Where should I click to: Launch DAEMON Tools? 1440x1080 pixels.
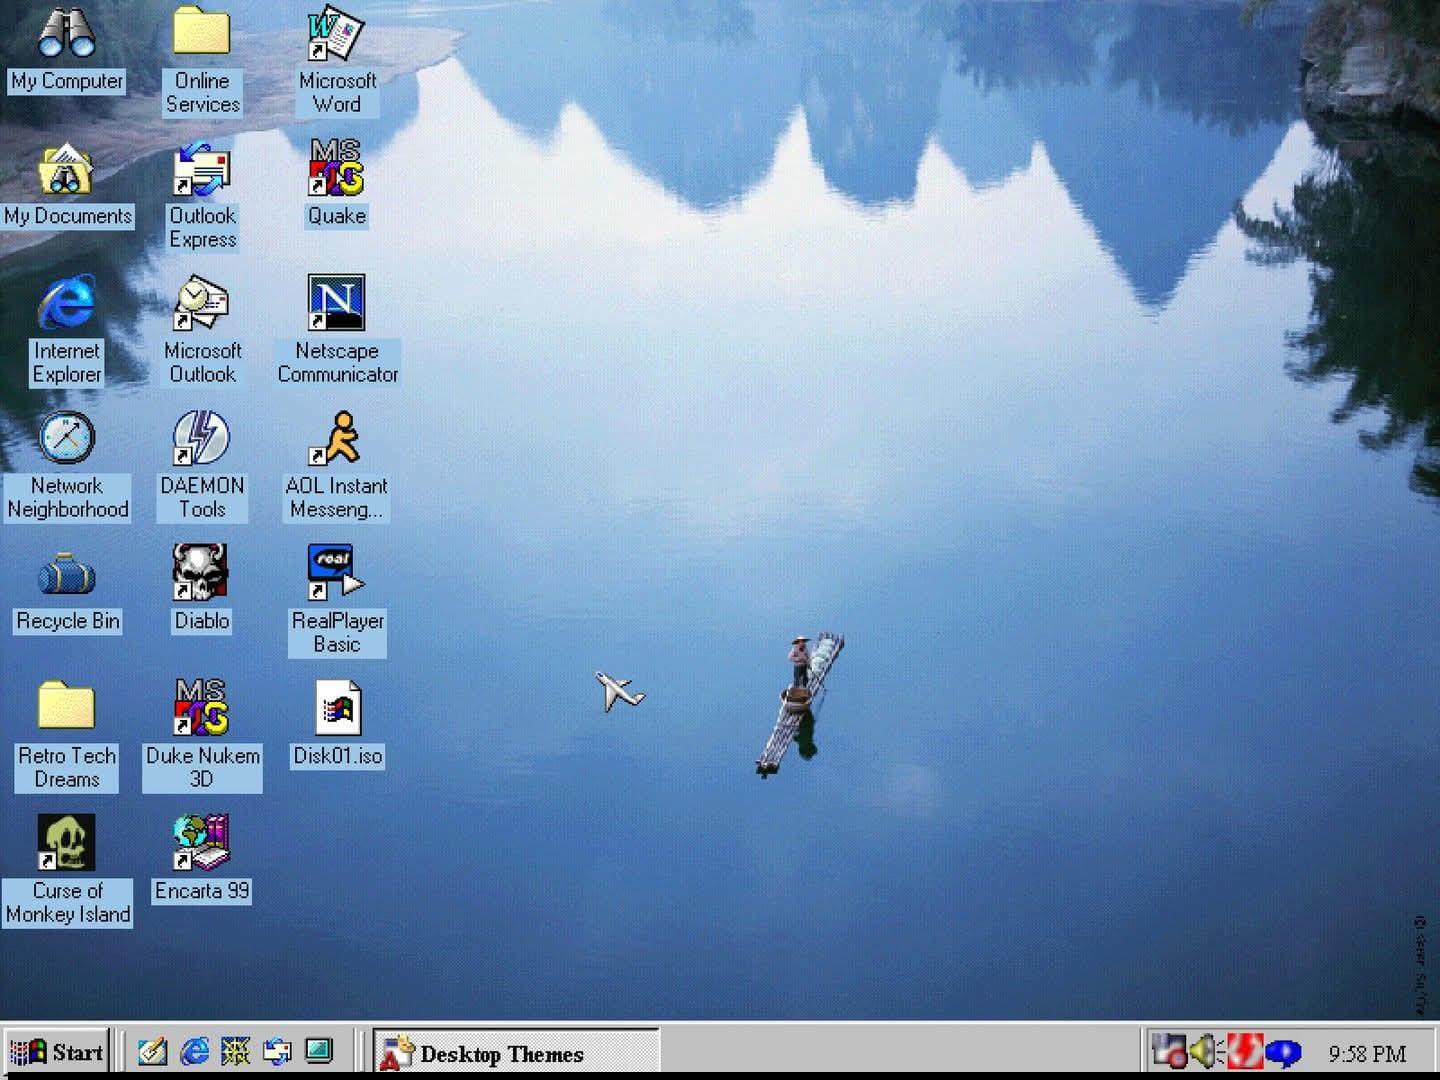(x=201, y=440)
